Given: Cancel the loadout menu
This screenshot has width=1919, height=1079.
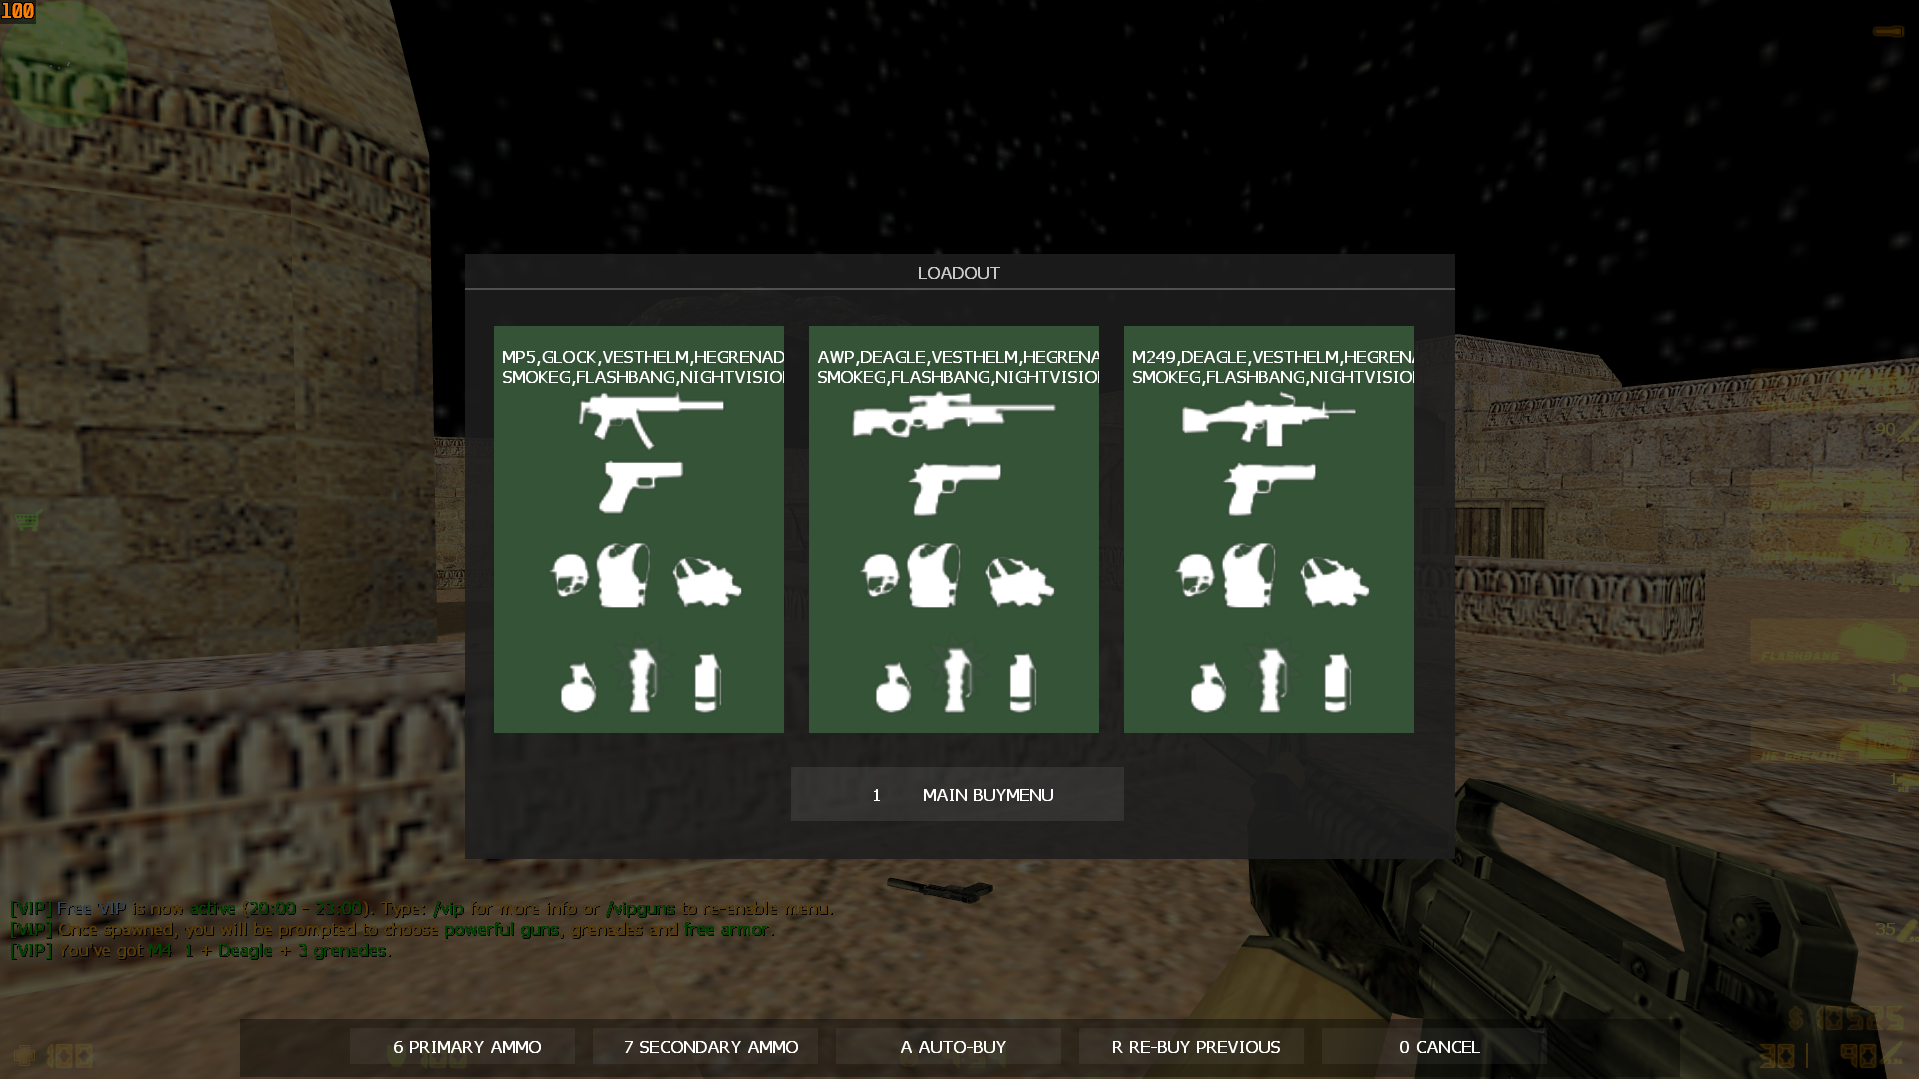Looking at the screenshot, I should [x=1438, y=1047].
